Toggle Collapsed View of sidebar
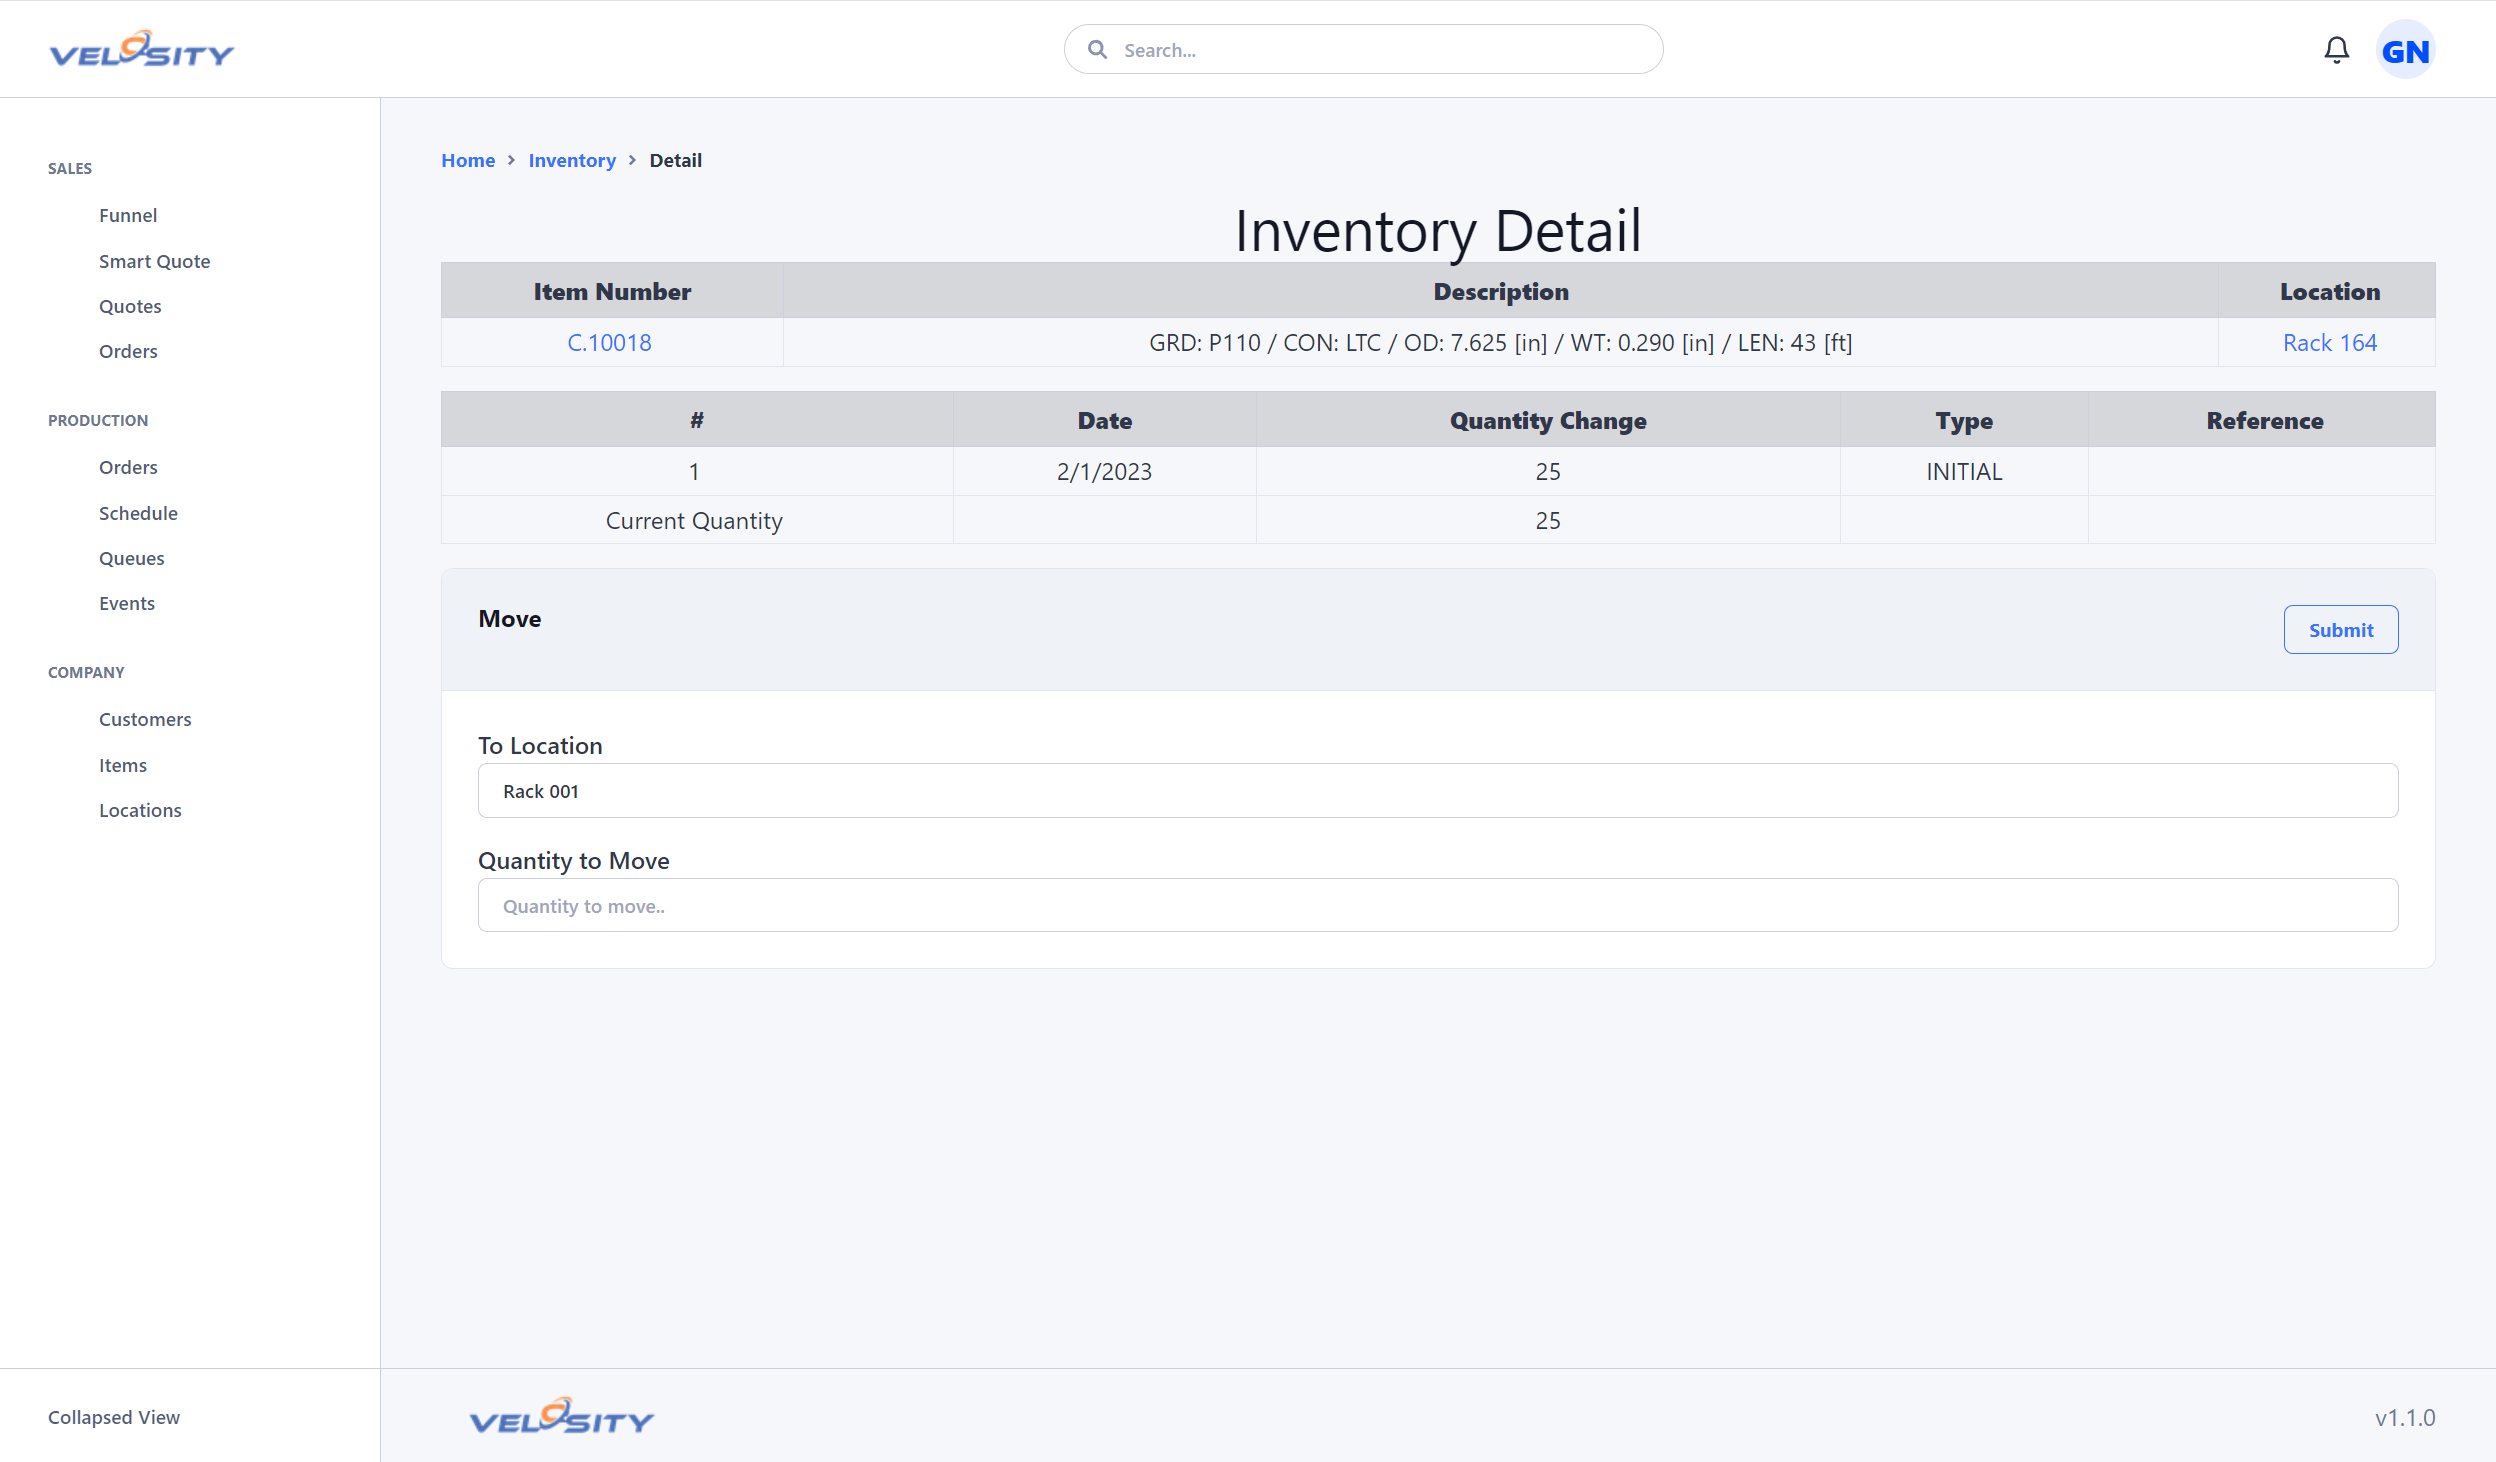The width and height of the screenshot is (2496, 1462). pyautogui.click(x=114, y=1417)
